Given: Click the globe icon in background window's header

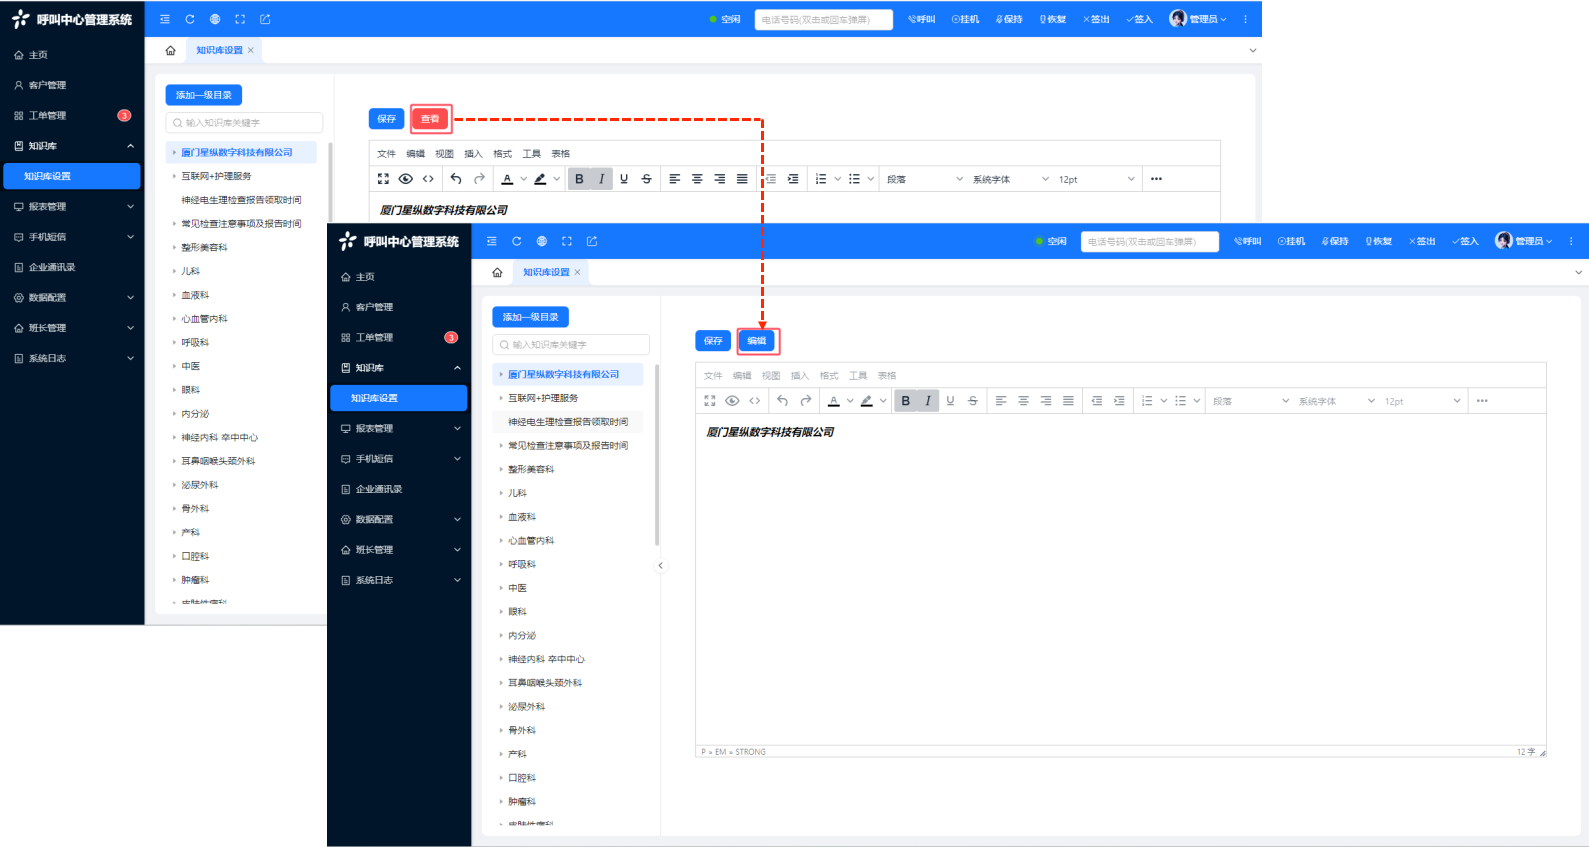Looking at the screenshot, I should pyautogui.click(x=215, y=19).
